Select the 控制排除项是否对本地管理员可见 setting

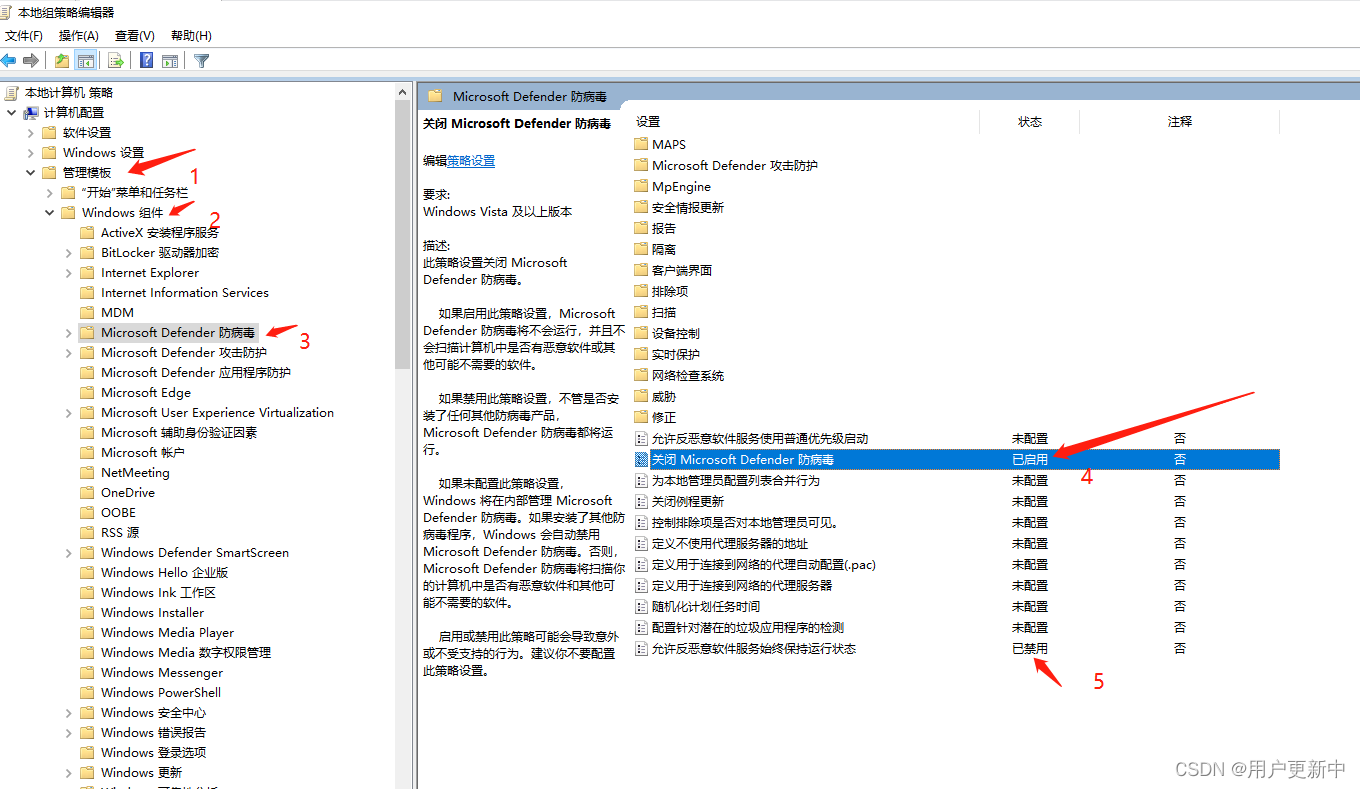tap(744, 522)
